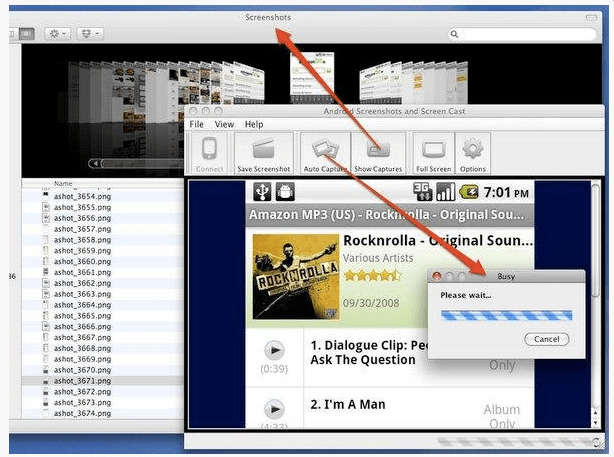Viewport: 614px width, 457px height.
Task: Click the Finder toolbar toggle pill
Action: pyautogui.click(x=591, y=18)
